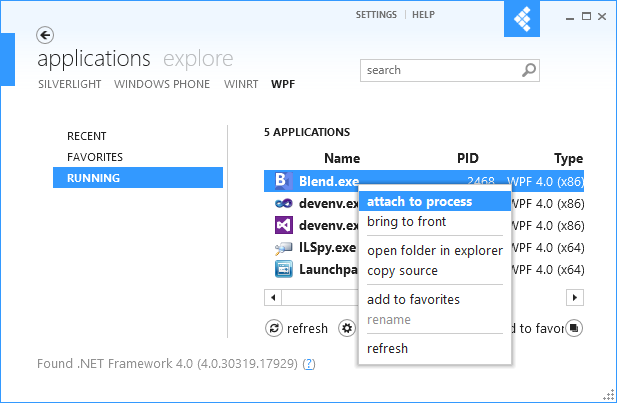617x403 pixels.
Task: Click the gear settings icon below the list
Action: point(347,328)
